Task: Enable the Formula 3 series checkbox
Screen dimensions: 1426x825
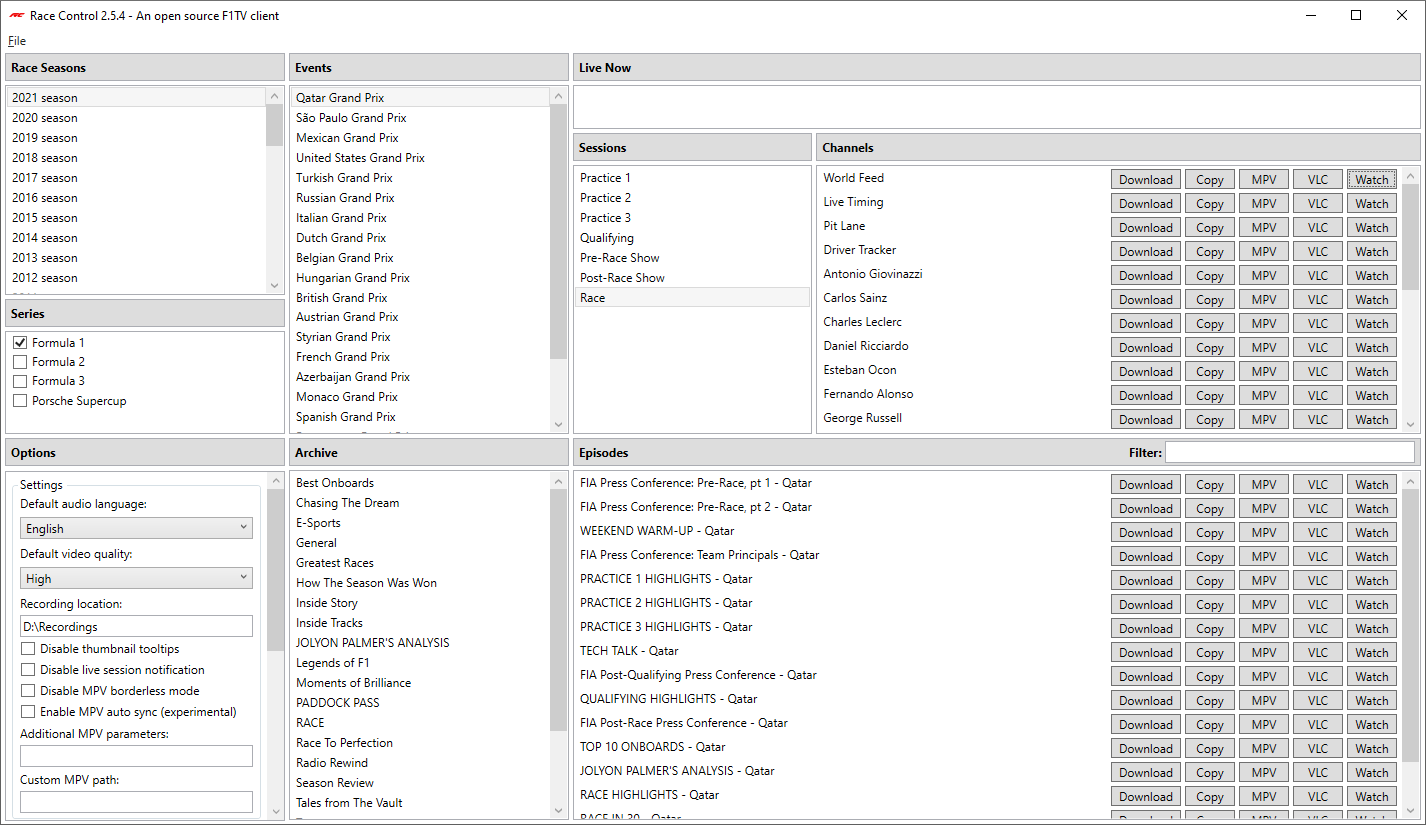Action: point(19,381)
